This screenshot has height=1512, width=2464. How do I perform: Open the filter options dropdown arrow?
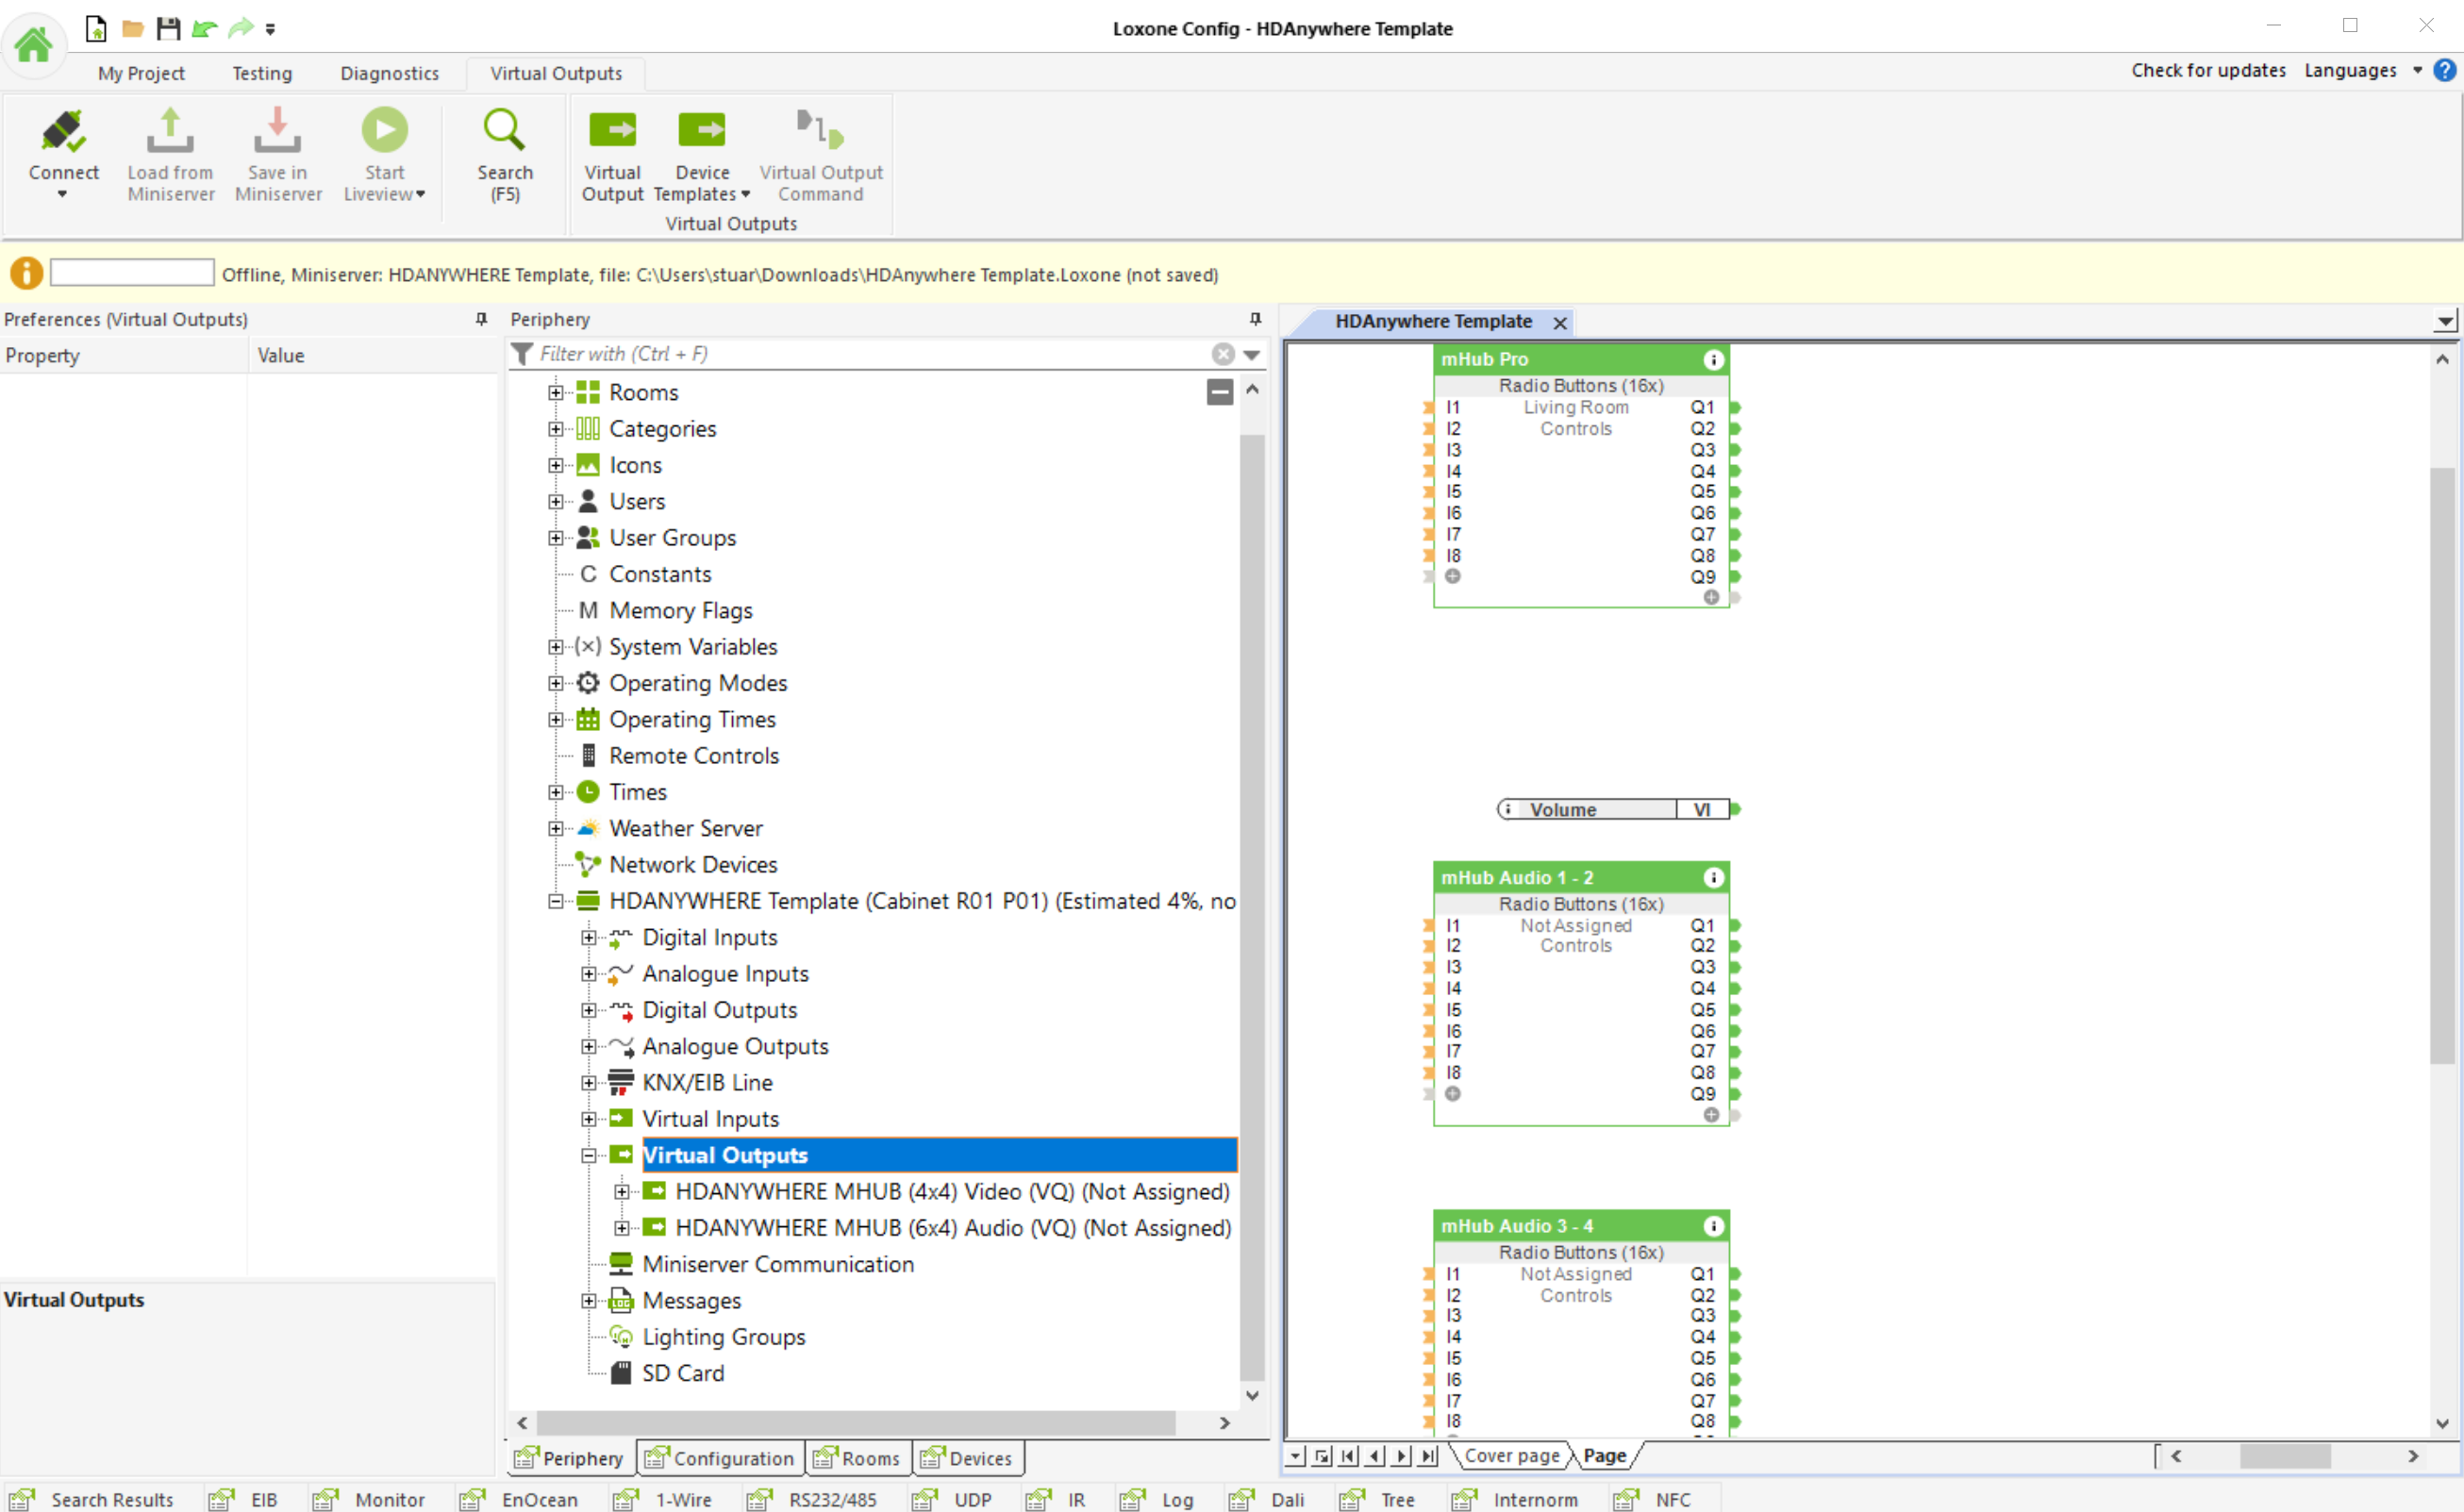pos(1251,354)
